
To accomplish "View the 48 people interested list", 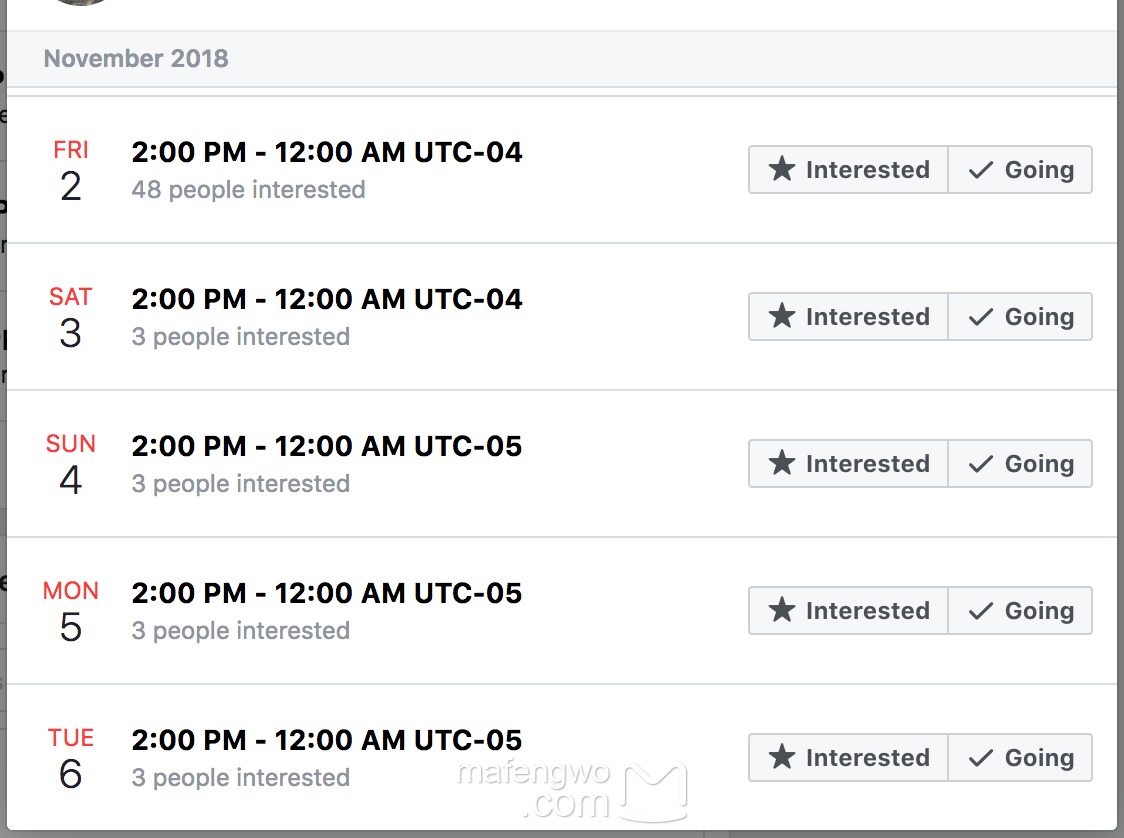I will pos(248,190).
